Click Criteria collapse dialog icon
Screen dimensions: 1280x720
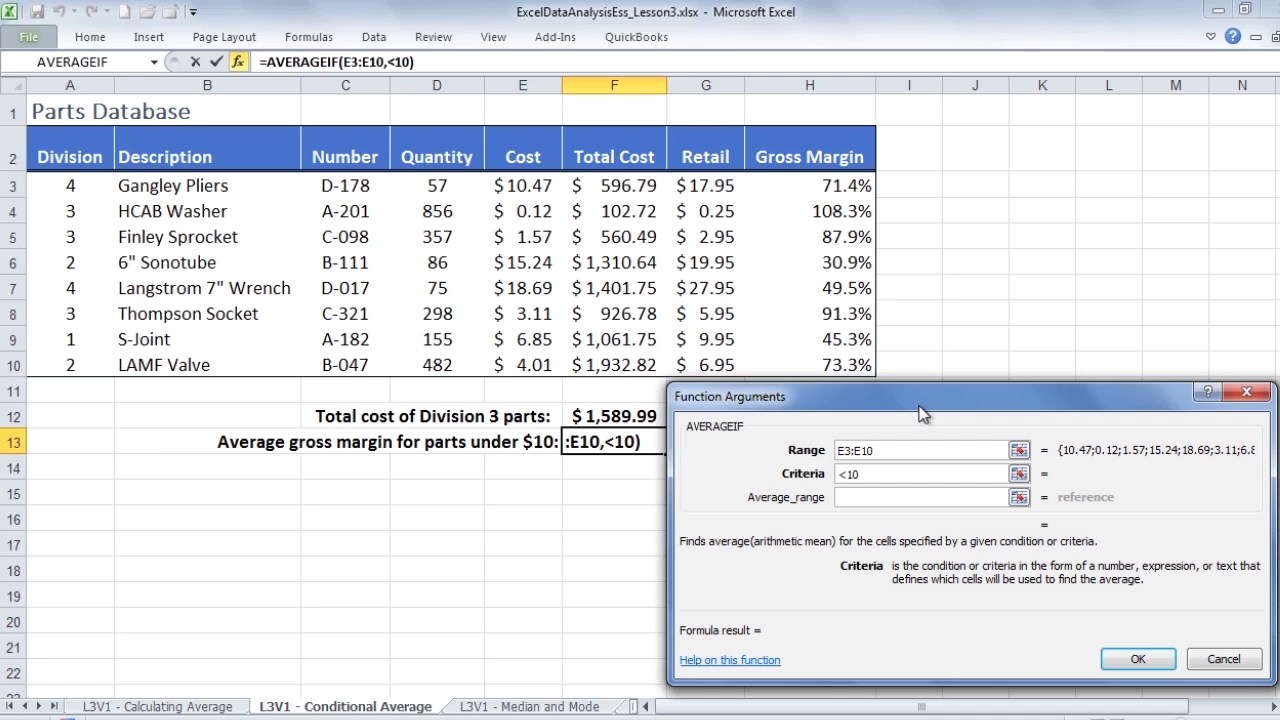click(1019, 473)
